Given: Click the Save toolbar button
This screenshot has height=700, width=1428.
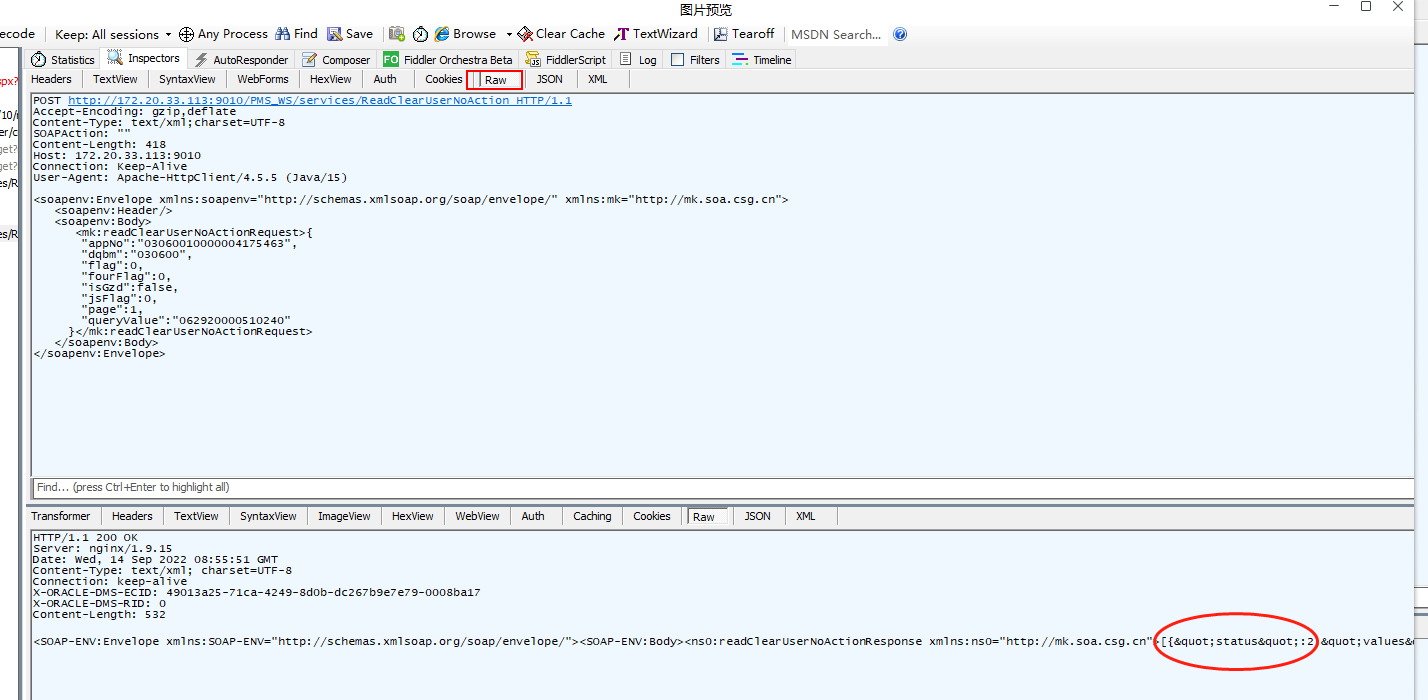Looking at the screenshot, I should 350,34.
